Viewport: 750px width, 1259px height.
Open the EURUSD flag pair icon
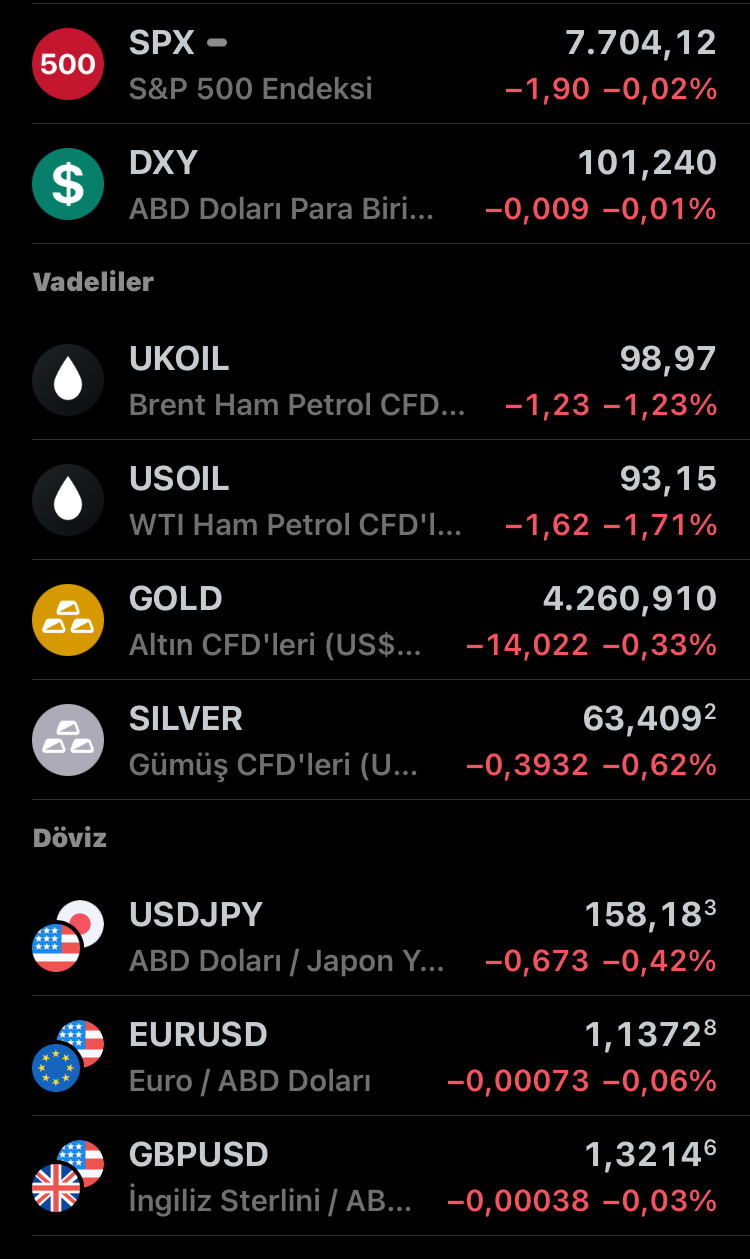[68, 1056]
